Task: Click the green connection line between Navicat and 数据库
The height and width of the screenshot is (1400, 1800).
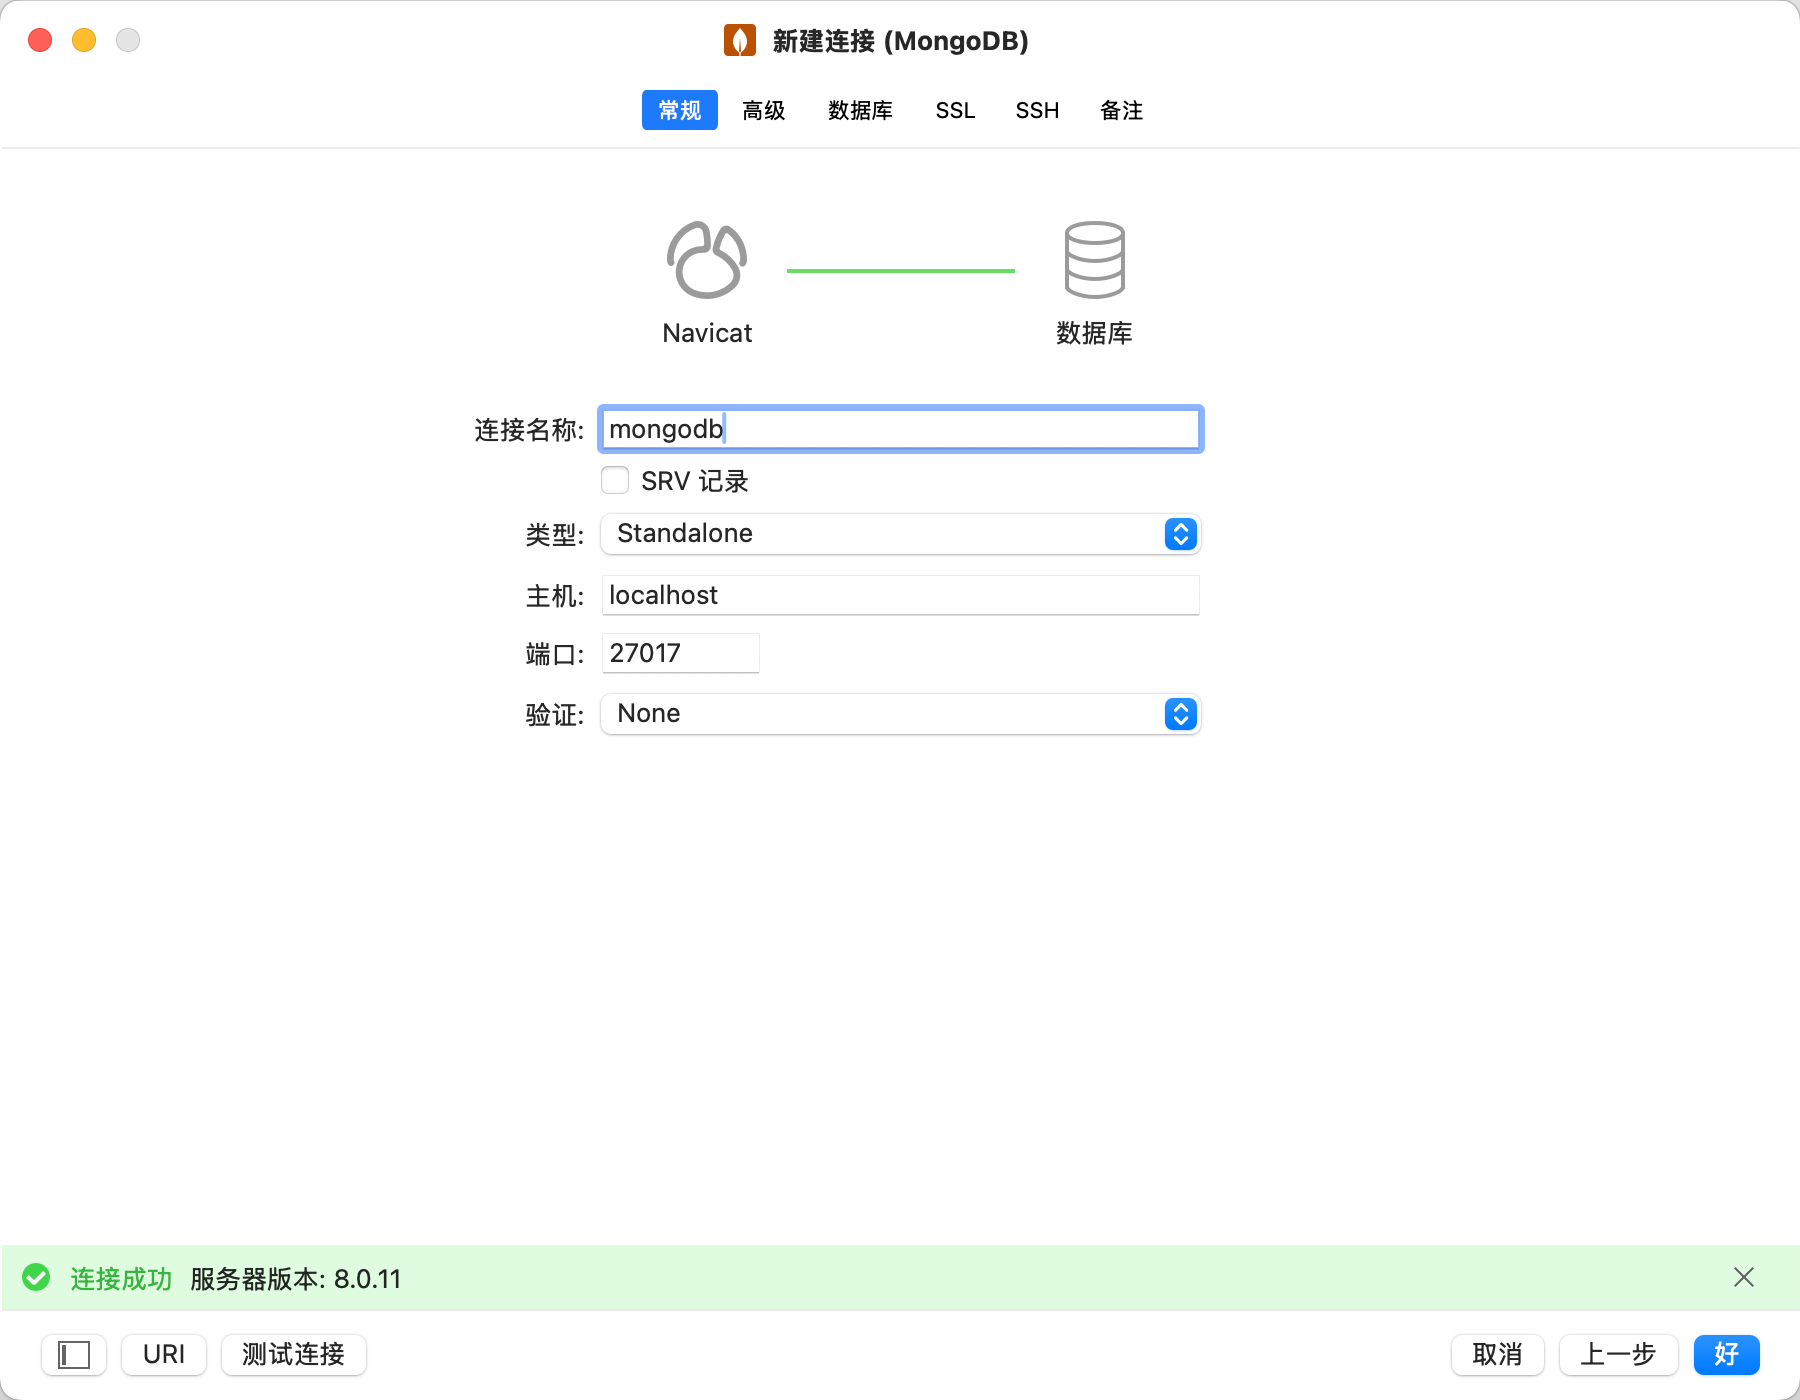Action: pyautogui.click(x=900, y=269)
